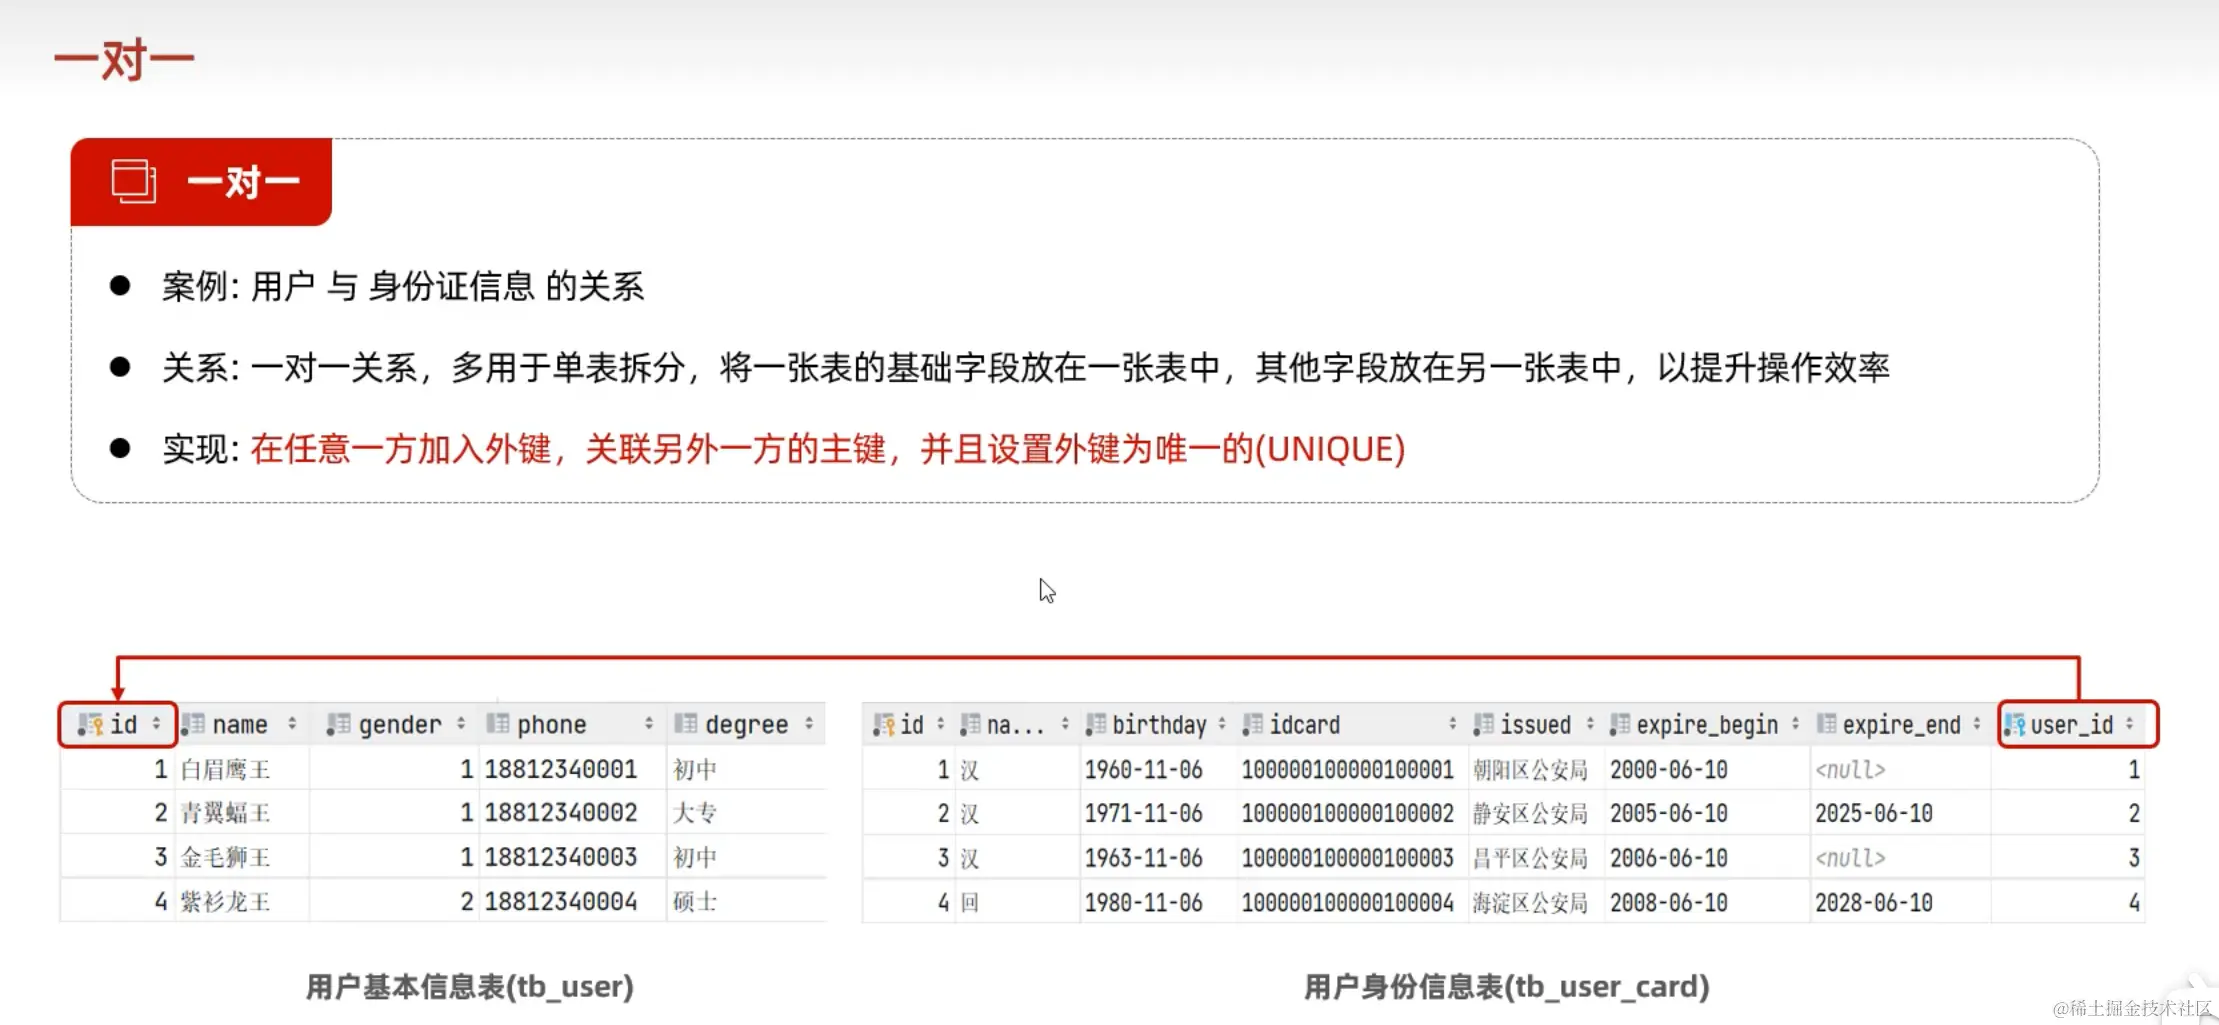
Task: Click the overlapping squares icon in red badge
Action: click(133, 181)
